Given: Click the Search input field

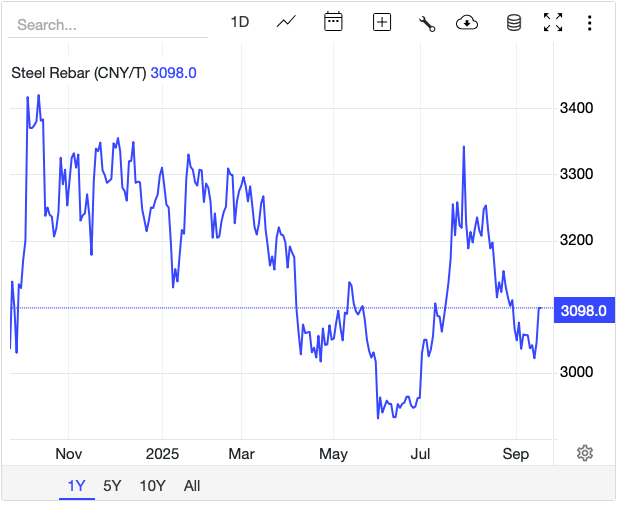Looking at the screenshot, I should coord(110,23).
